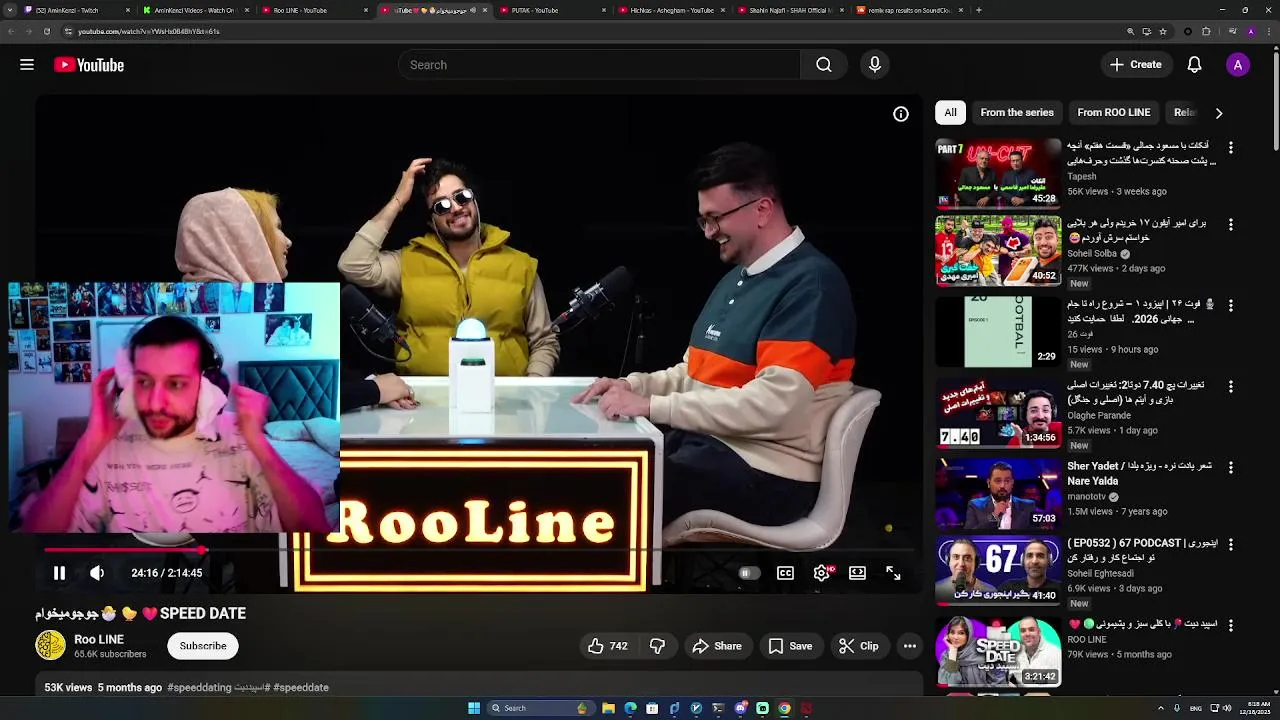The width and height of the screenshot is (1280, 720).
Task: Create a clip of the video
Action: (858, 646)
